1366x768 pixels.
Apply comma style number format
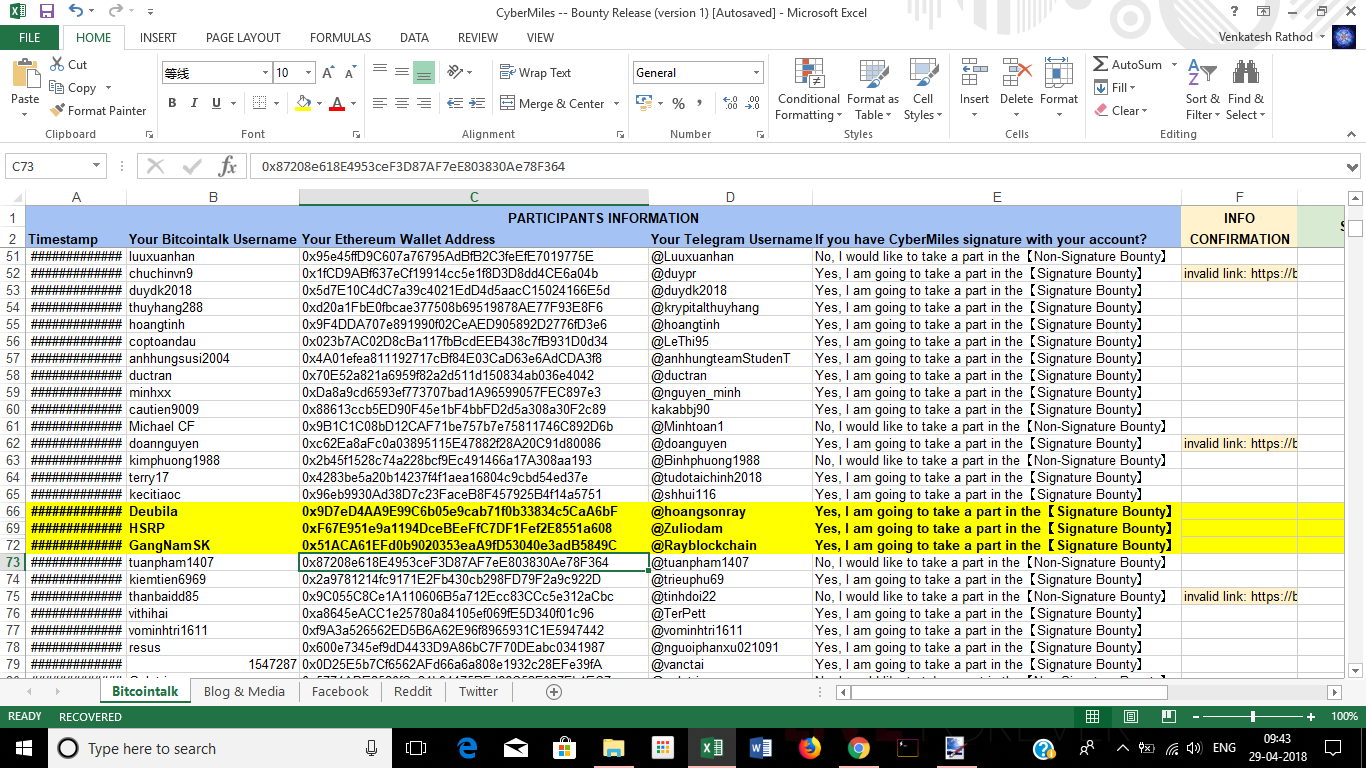(x=700, y=103)
